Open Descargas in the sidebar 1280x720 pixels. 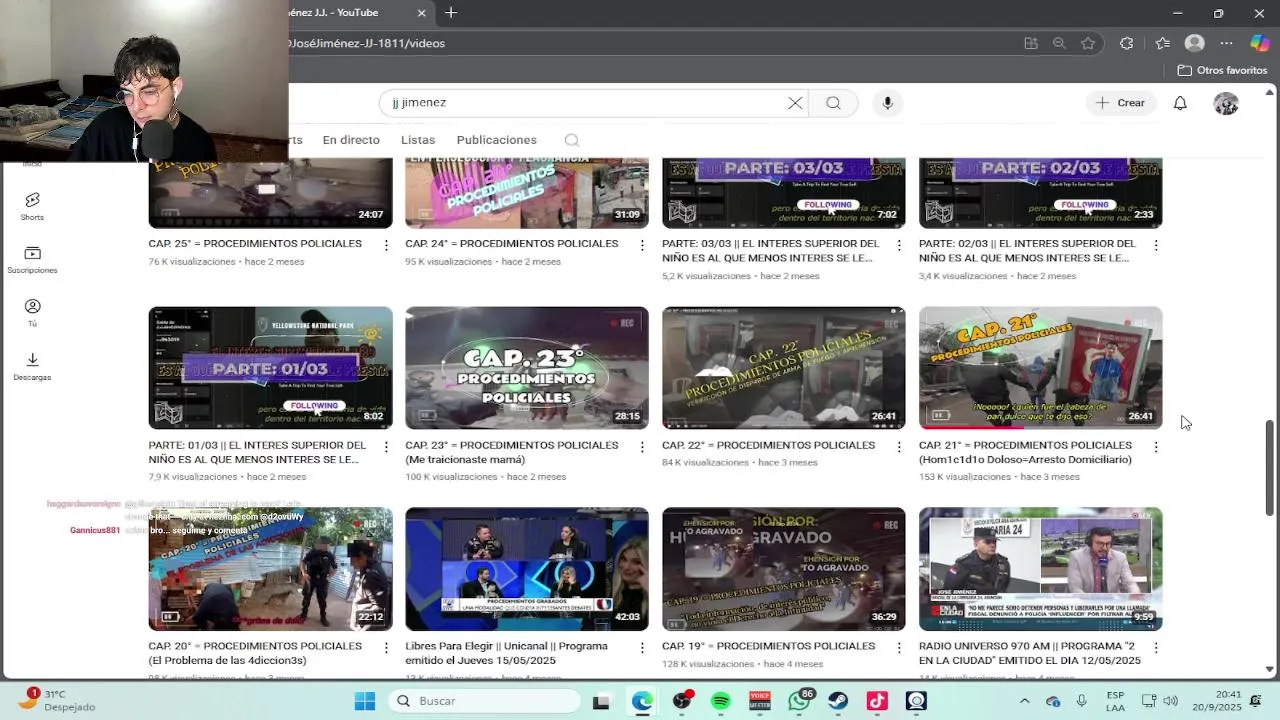(32, 367)
